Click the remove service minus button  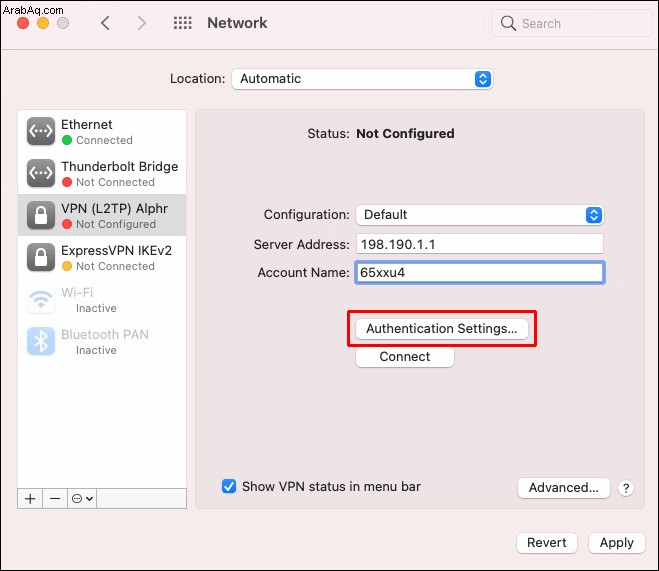[x=55, y=499]
